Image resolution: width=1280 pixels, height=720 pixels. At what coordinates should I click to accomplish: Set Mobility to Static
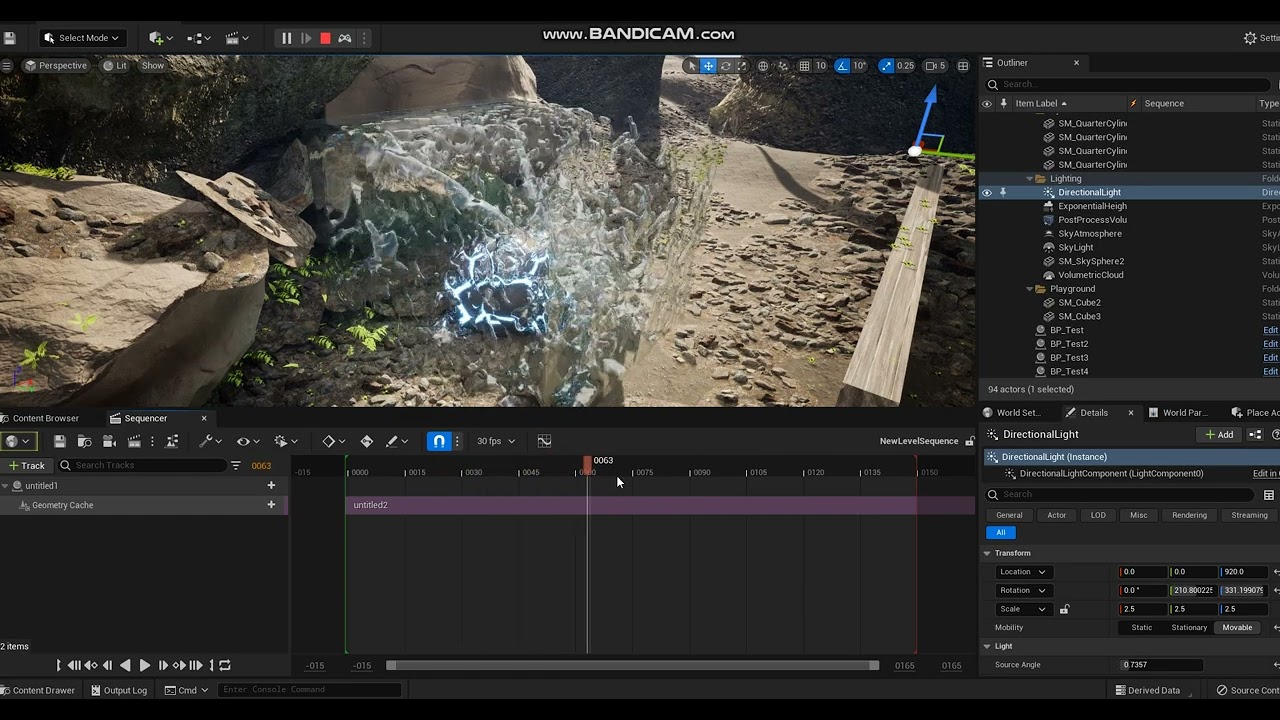(1141, 628)
